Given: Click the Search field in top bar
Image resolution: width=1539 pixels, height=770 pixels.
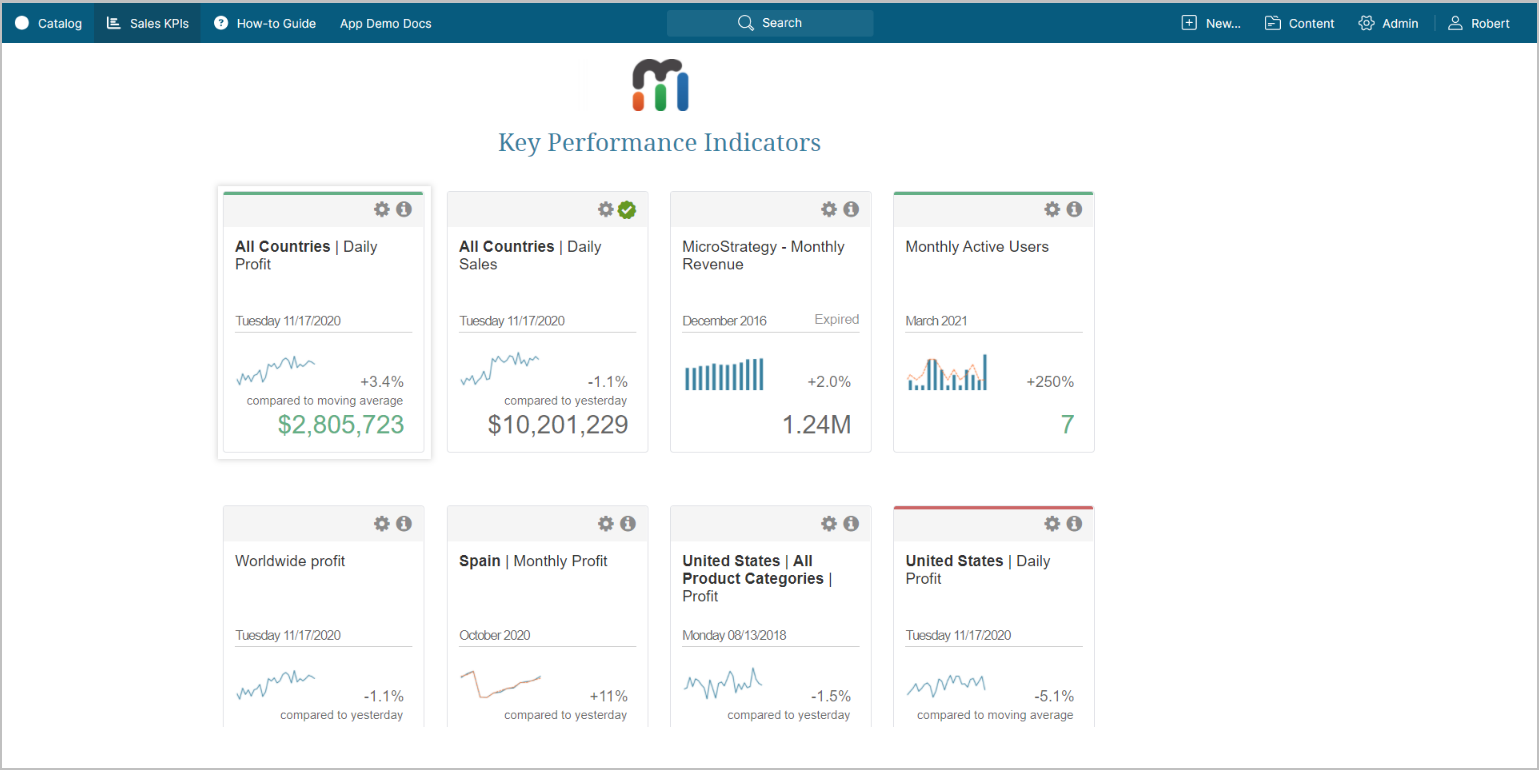Looking at the screenshot, I should coord(770,23).
